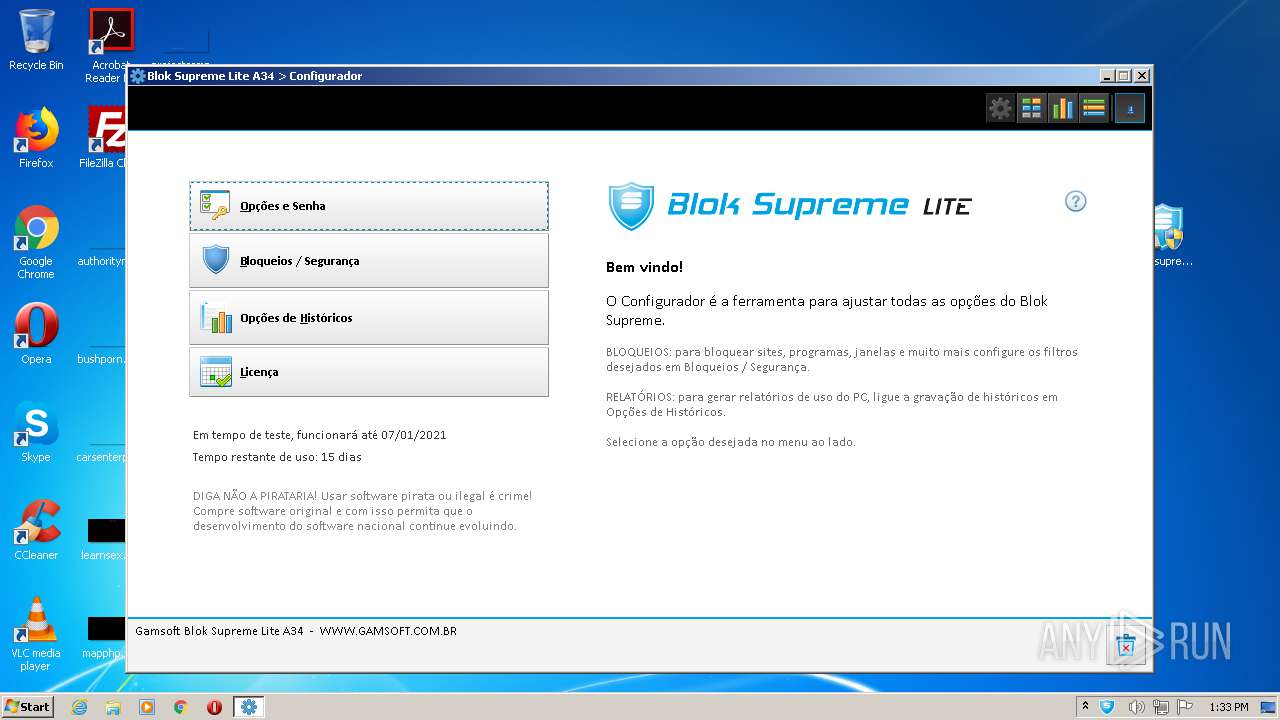This screenshot has height=720, width=1280.
Task: Select Blok Supreme Configurador taskbar button
Action: [x=248, y=707]
